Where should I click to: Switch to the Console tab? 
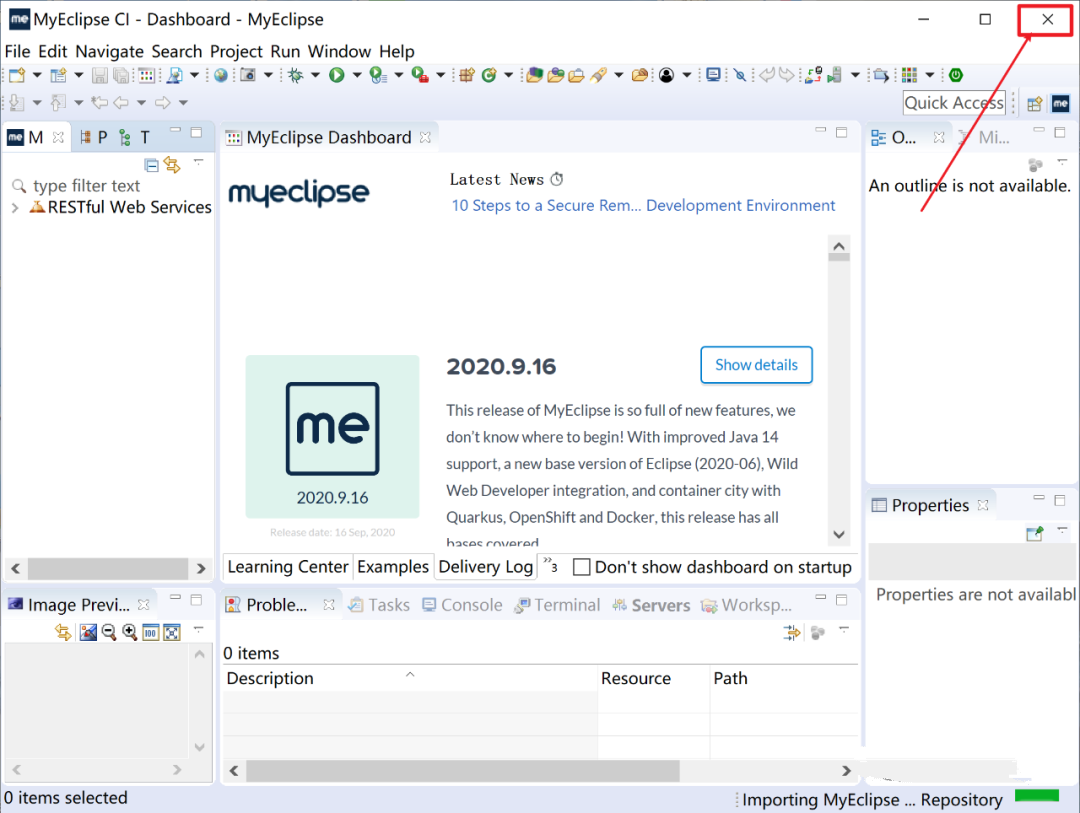(462, 605)
